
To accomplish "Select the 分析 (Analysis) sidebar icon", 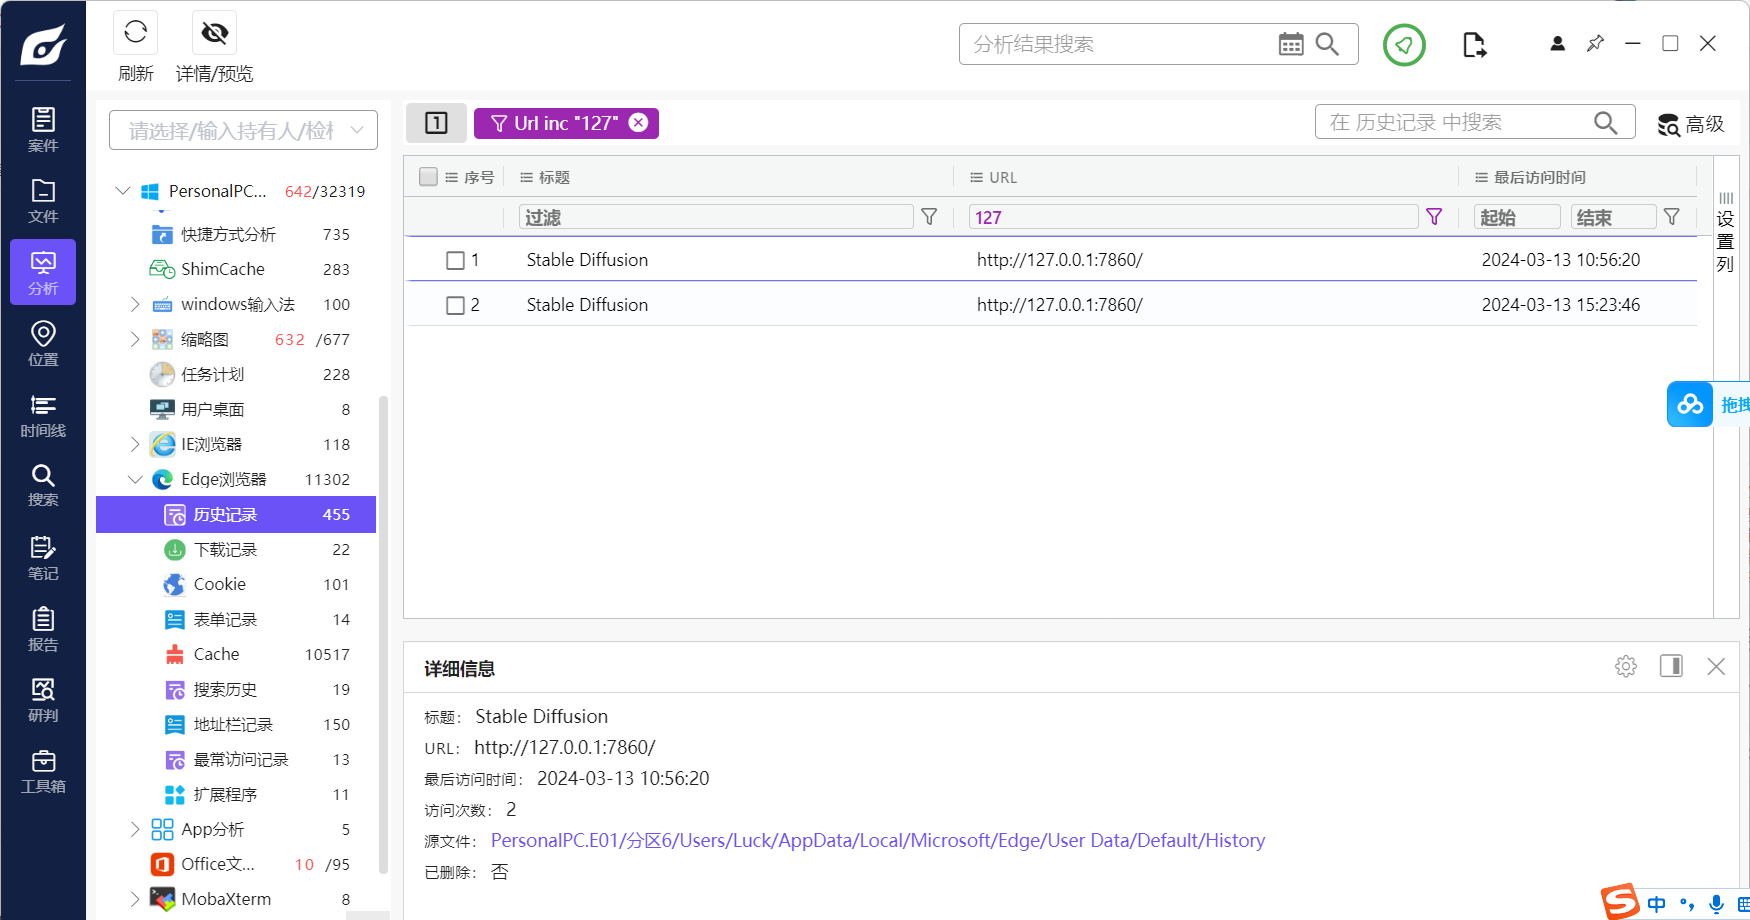I will click(43, 272).
